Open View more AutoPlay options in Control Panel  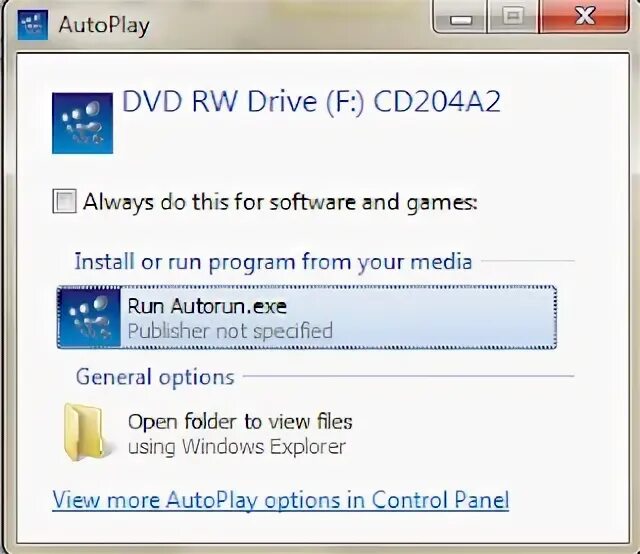(x=281, y=500)
